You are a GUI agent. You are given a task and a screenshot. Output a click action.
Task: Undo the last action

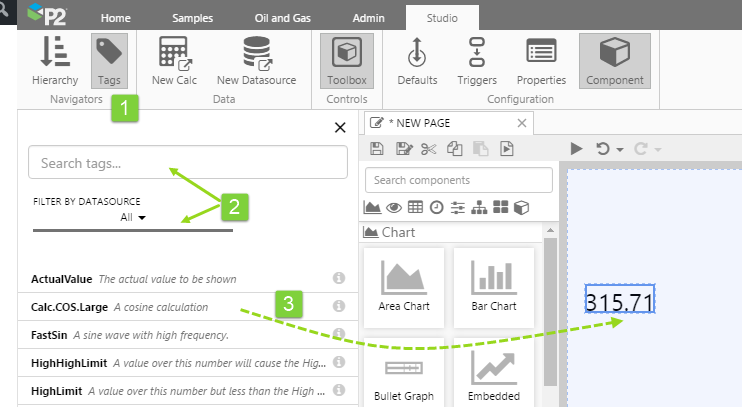point(602,149)
